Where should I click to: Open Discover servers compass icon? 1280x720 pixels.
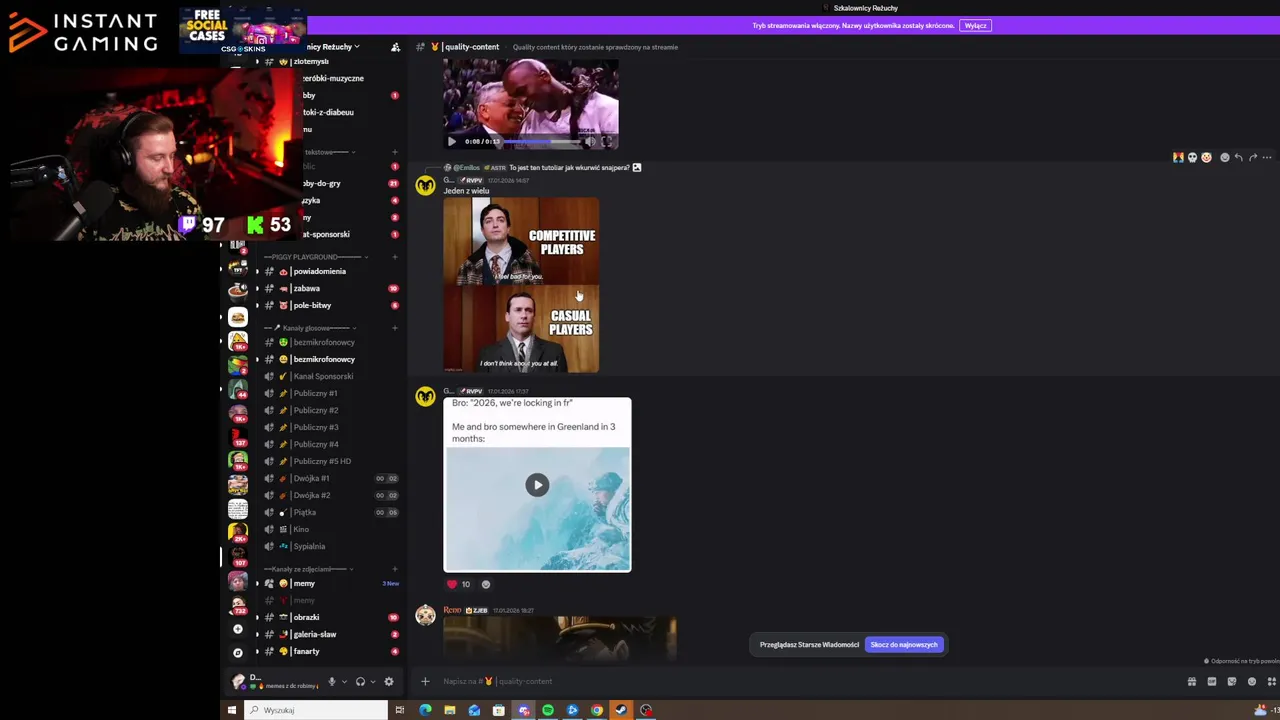pos(238,652)
